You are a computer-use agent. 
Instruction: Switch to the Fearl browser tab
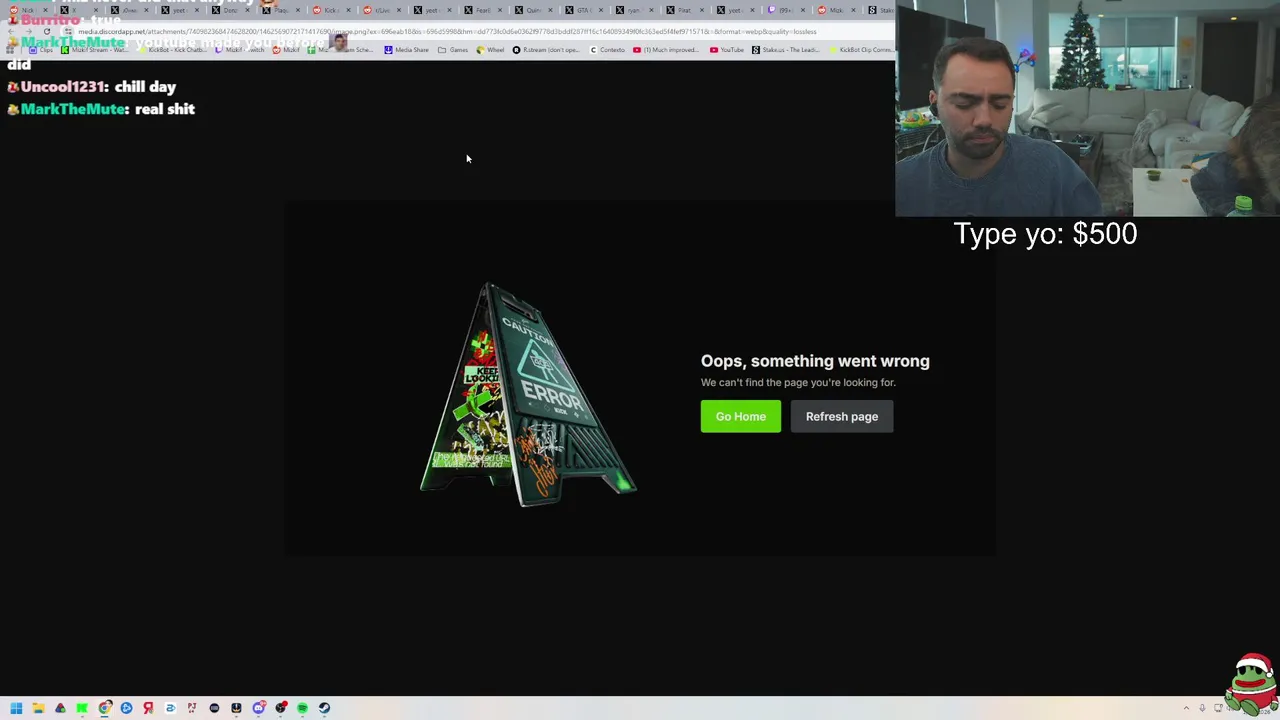point(483,10)
